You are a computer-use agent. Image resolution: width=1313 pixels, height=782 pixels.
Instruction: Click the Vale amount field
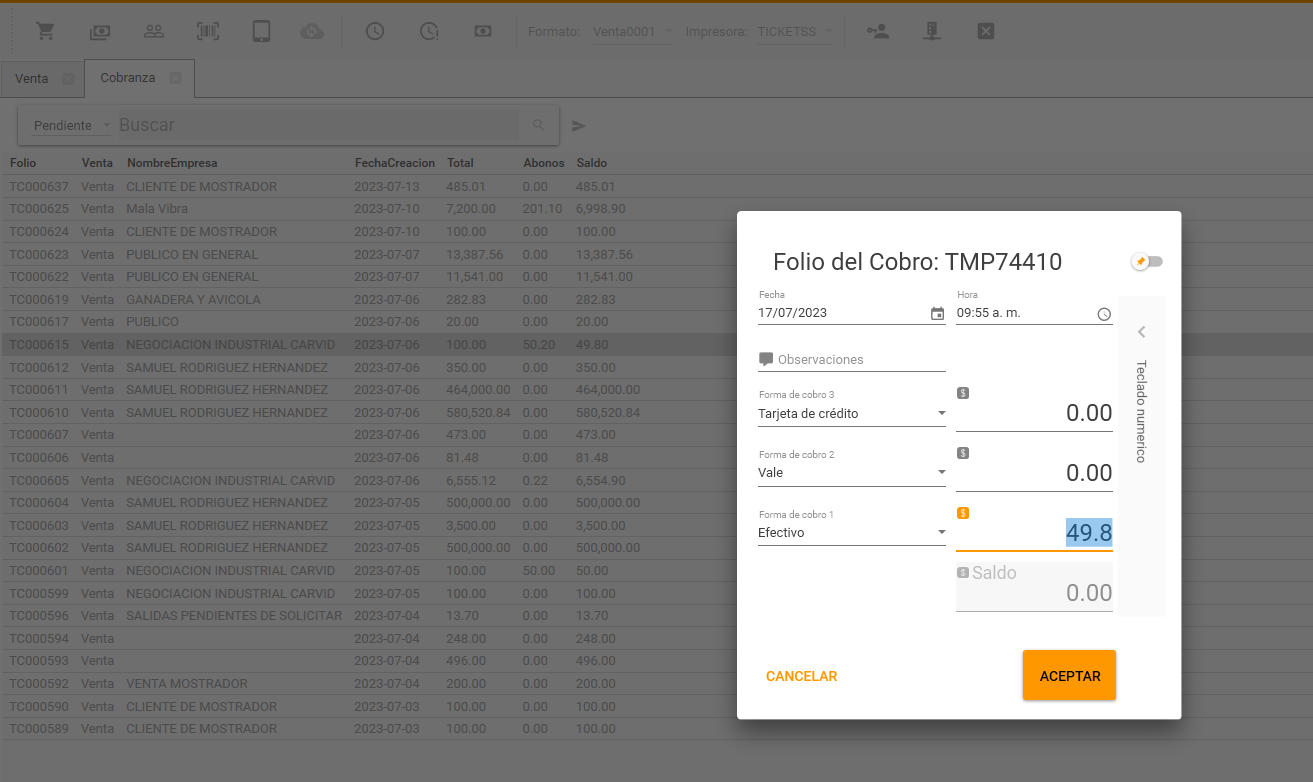click(x=1034, y=473)
